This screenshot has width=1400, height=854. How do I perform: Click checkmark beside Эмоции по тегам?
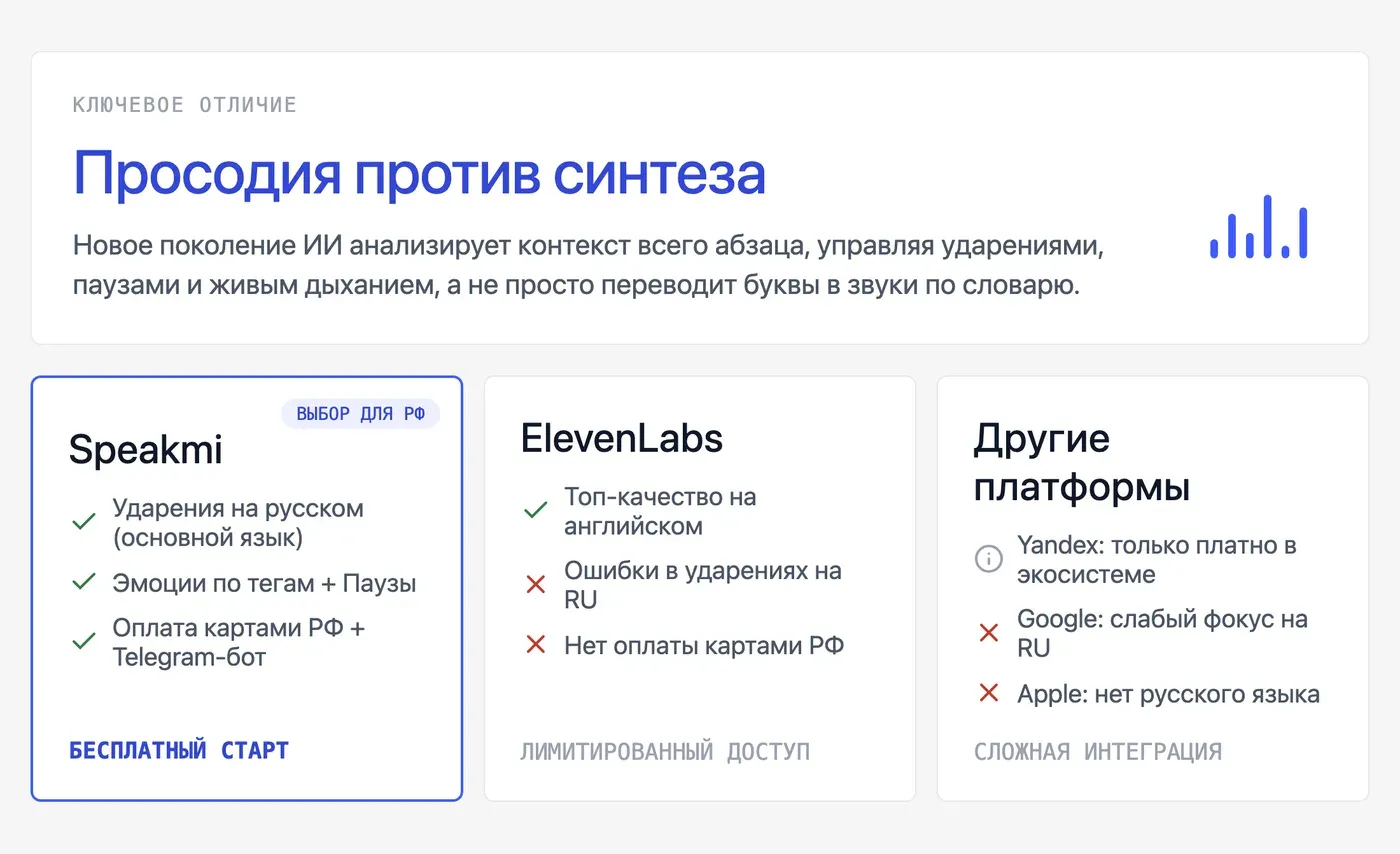[84, 582]
